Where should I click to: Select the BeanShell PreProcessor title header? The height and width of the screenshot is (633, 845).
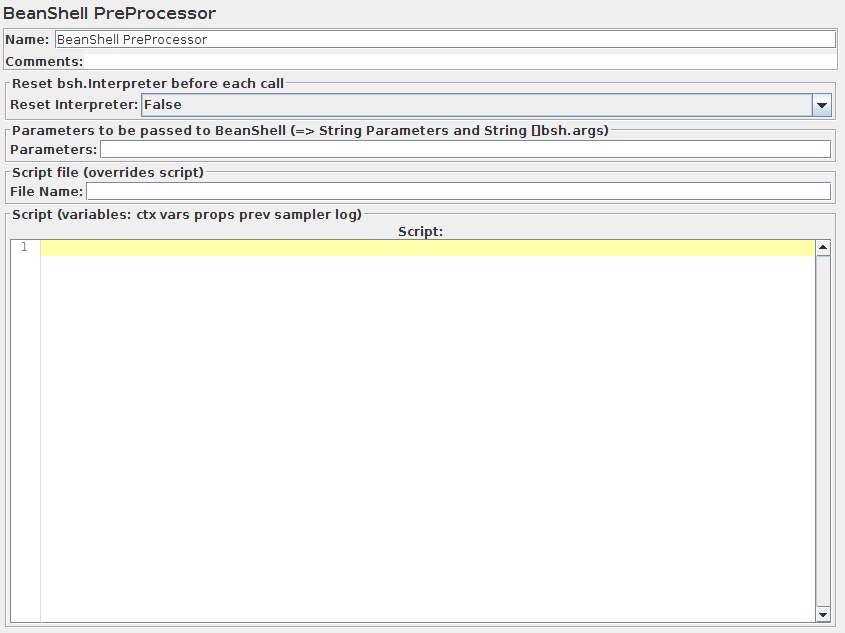110,13
